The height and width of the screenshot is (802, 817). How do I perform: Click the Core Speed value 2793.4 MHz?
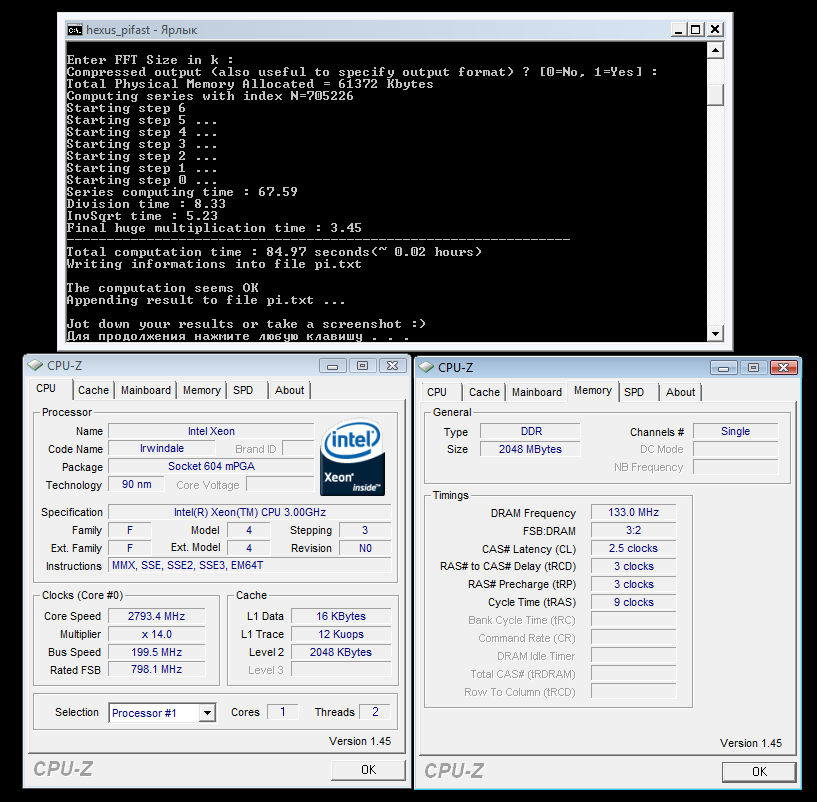click(x=156, y=616)
